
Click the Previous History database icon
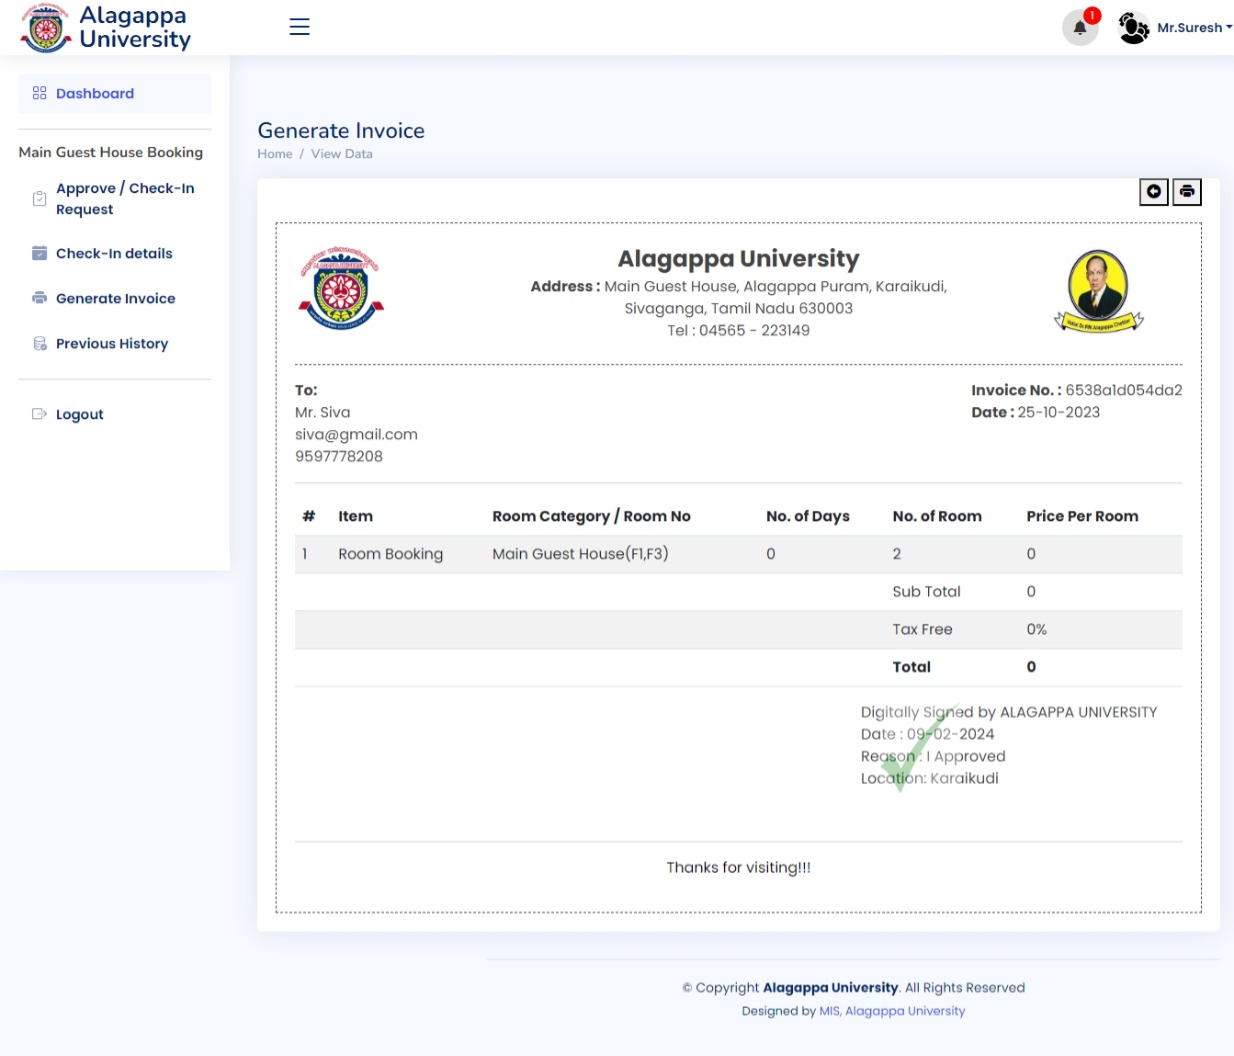[40, 343]
